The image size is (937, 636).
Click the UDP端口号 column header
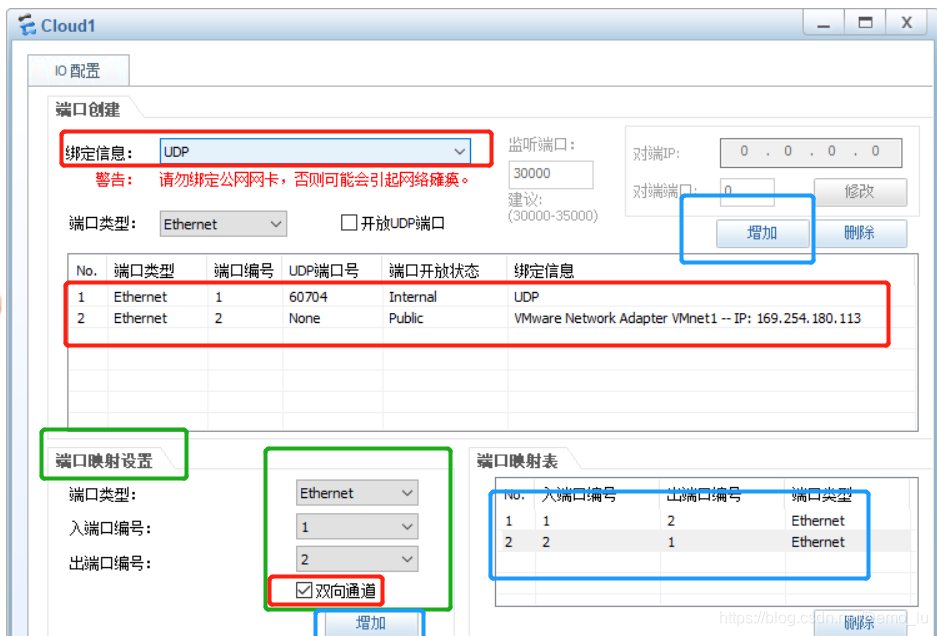[332, 271]
